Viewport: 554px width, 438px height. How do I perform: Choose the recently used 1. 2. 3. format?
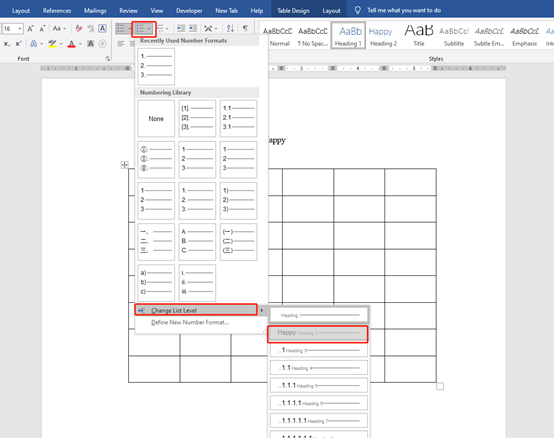pos(156,66)
